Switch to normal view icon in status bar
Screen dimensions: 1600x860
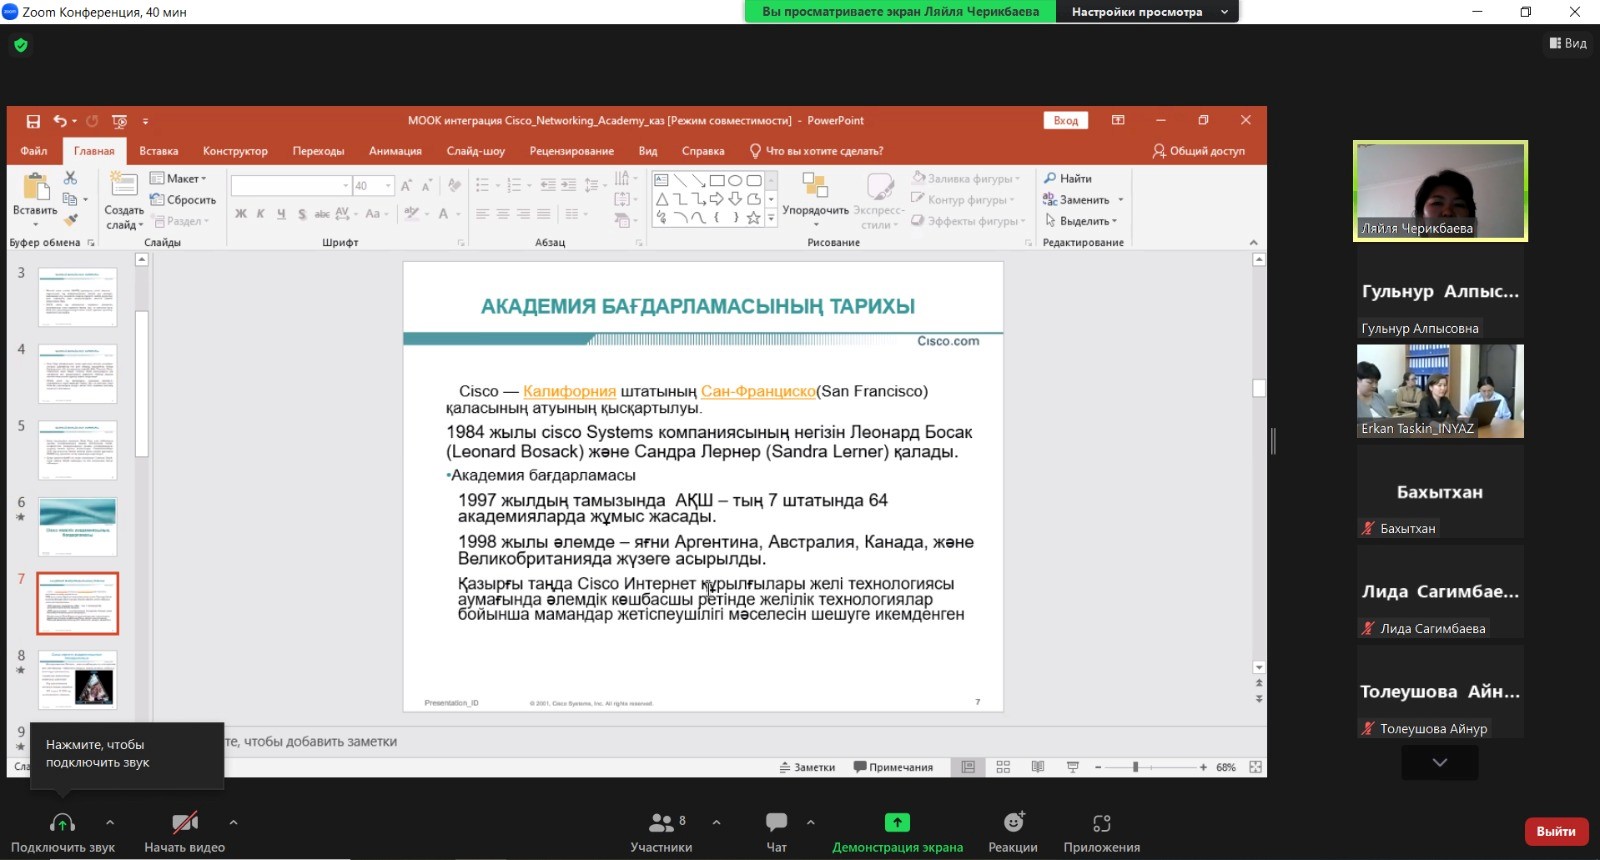[968, 767]
